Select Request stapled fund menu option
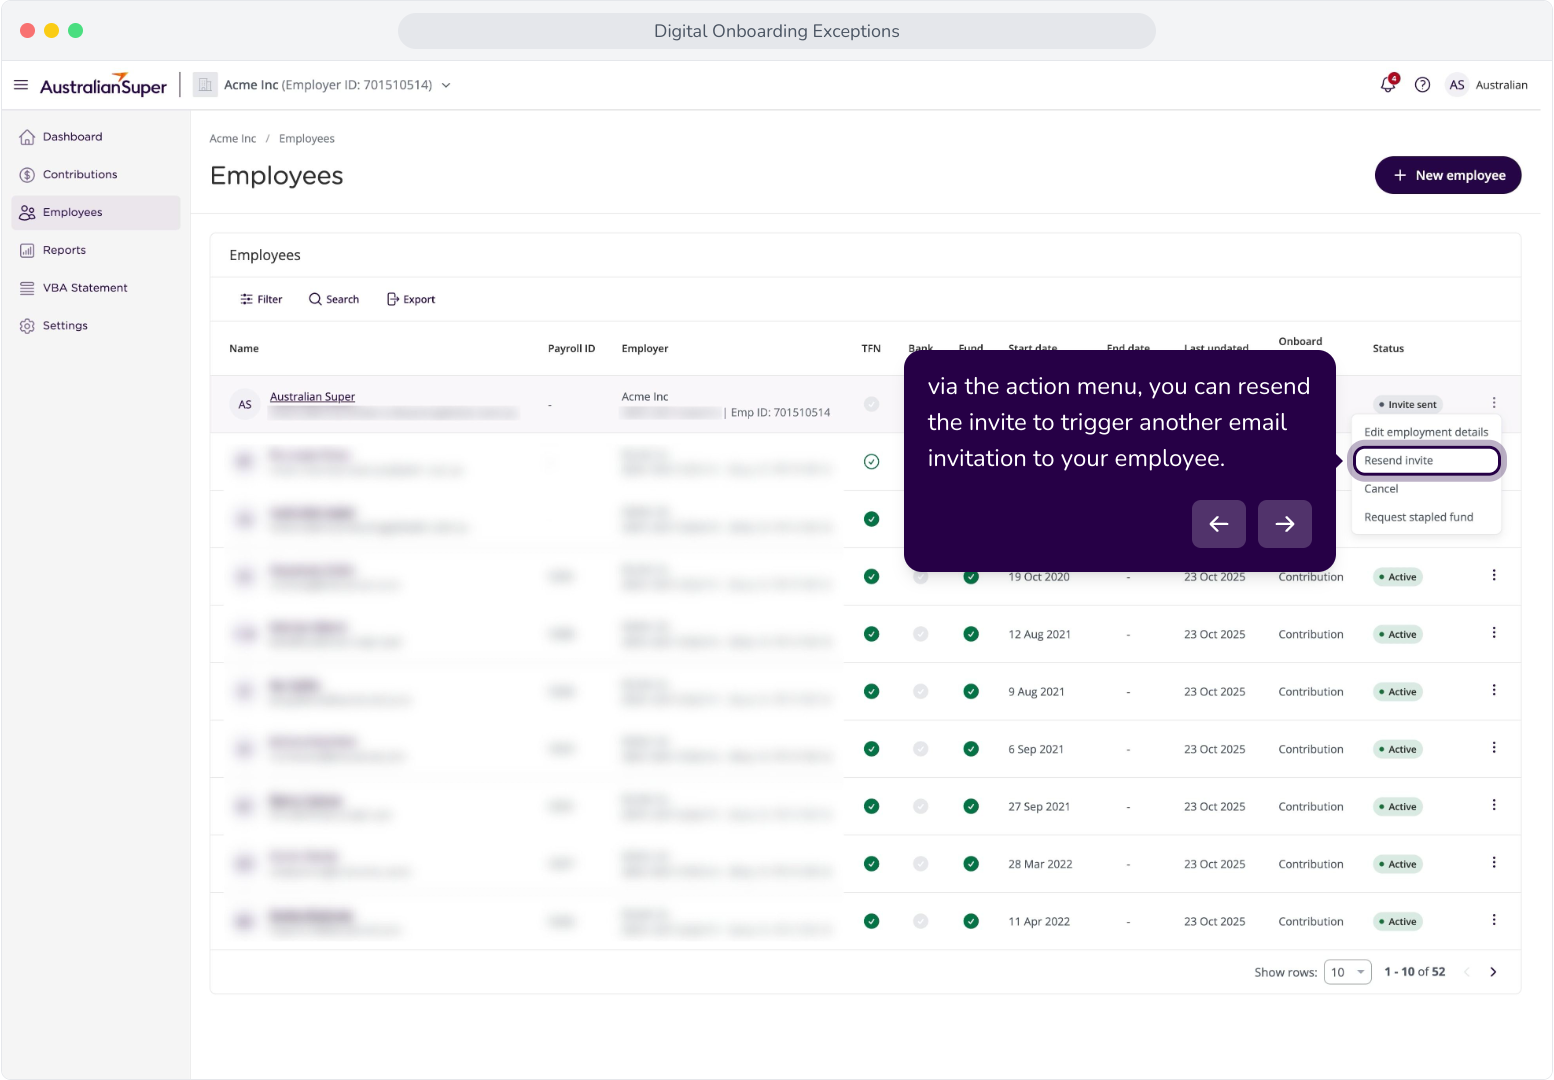This screenshot has height=1080, width=1554. coord(1418,517)
